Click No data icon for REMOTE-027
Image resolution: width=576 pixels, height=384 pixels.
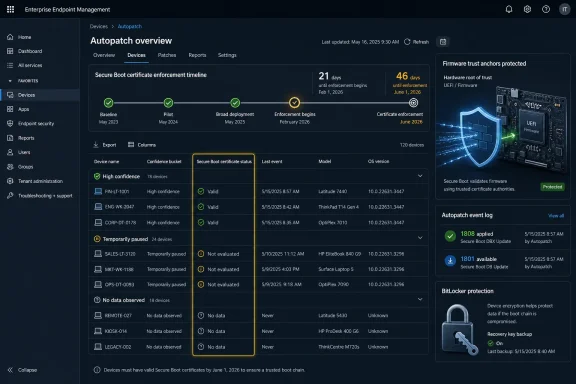pyautogui.click(x=201, y=315)
